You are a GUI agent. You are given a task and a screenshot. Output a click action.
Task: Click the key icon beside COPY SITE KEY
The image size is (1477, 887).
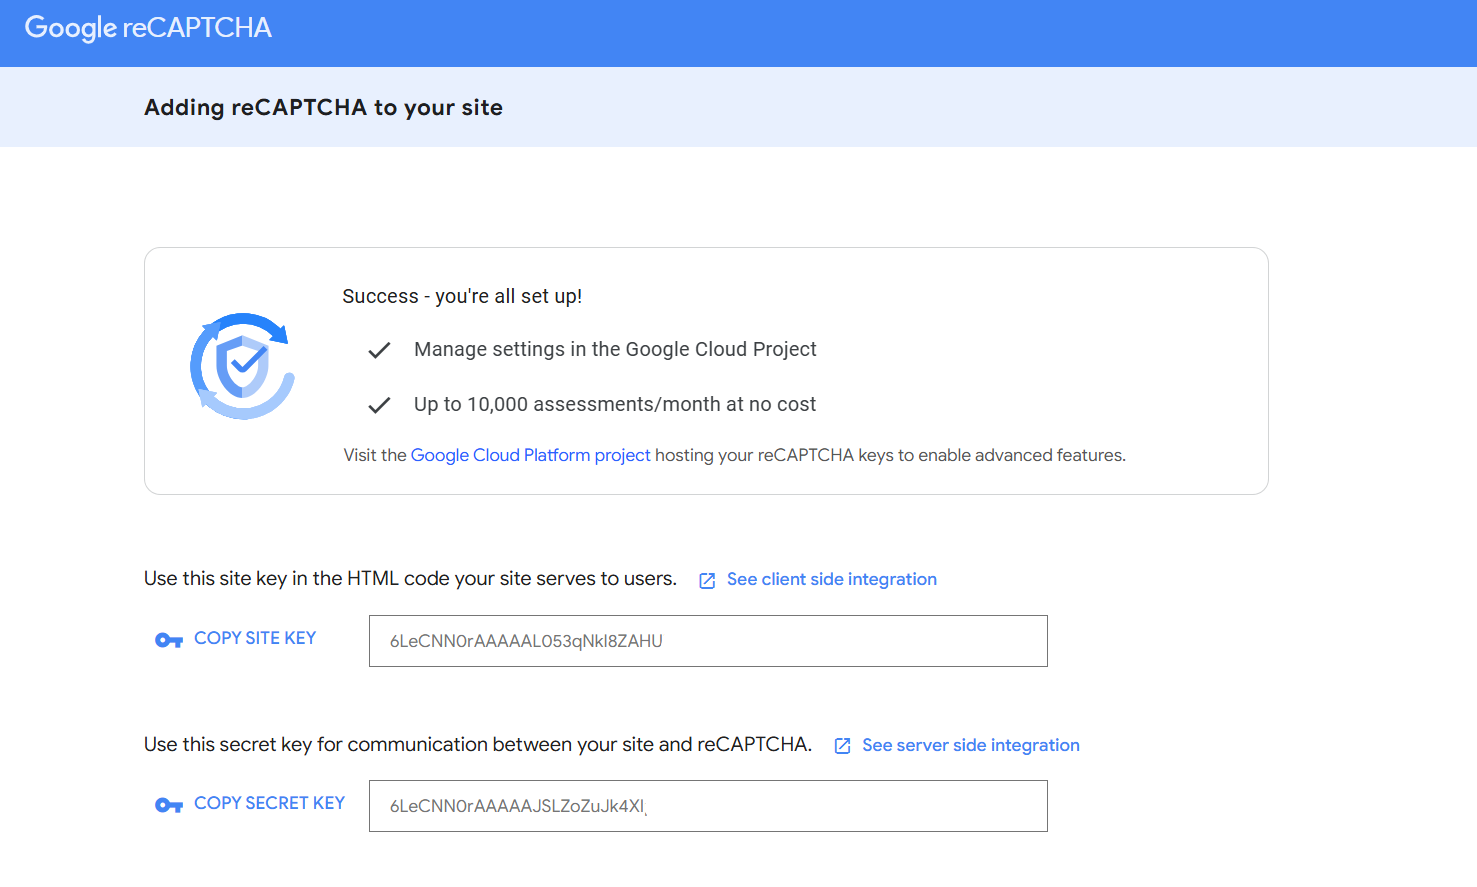click(x=169, y=640)
